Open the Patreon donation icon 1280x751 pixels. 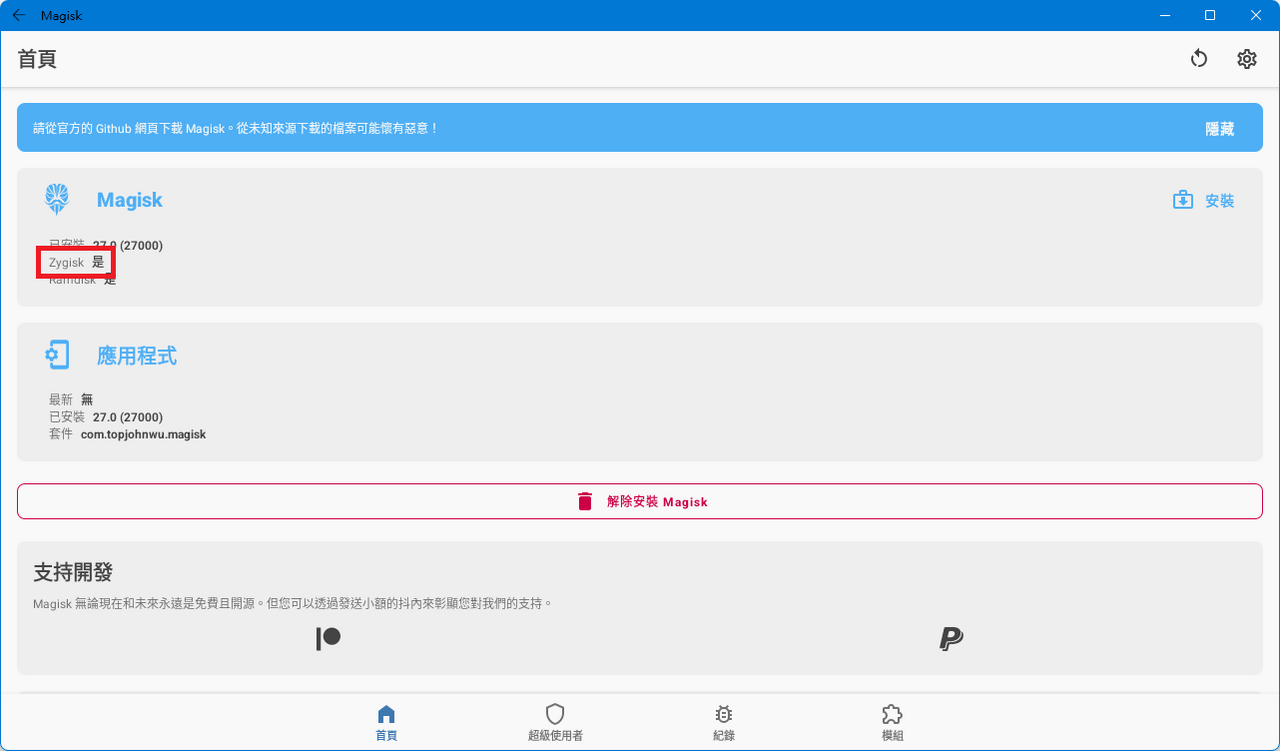(x=328, y=638)
